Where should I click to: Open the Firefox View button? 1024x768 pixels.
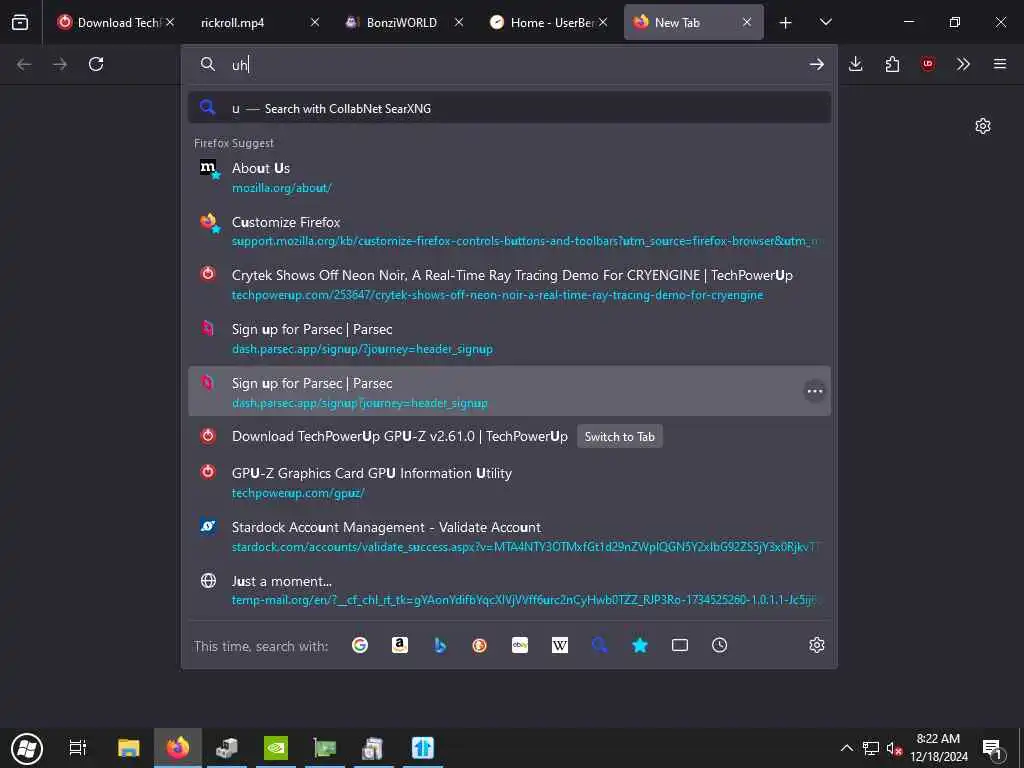(x=20, y=22)
